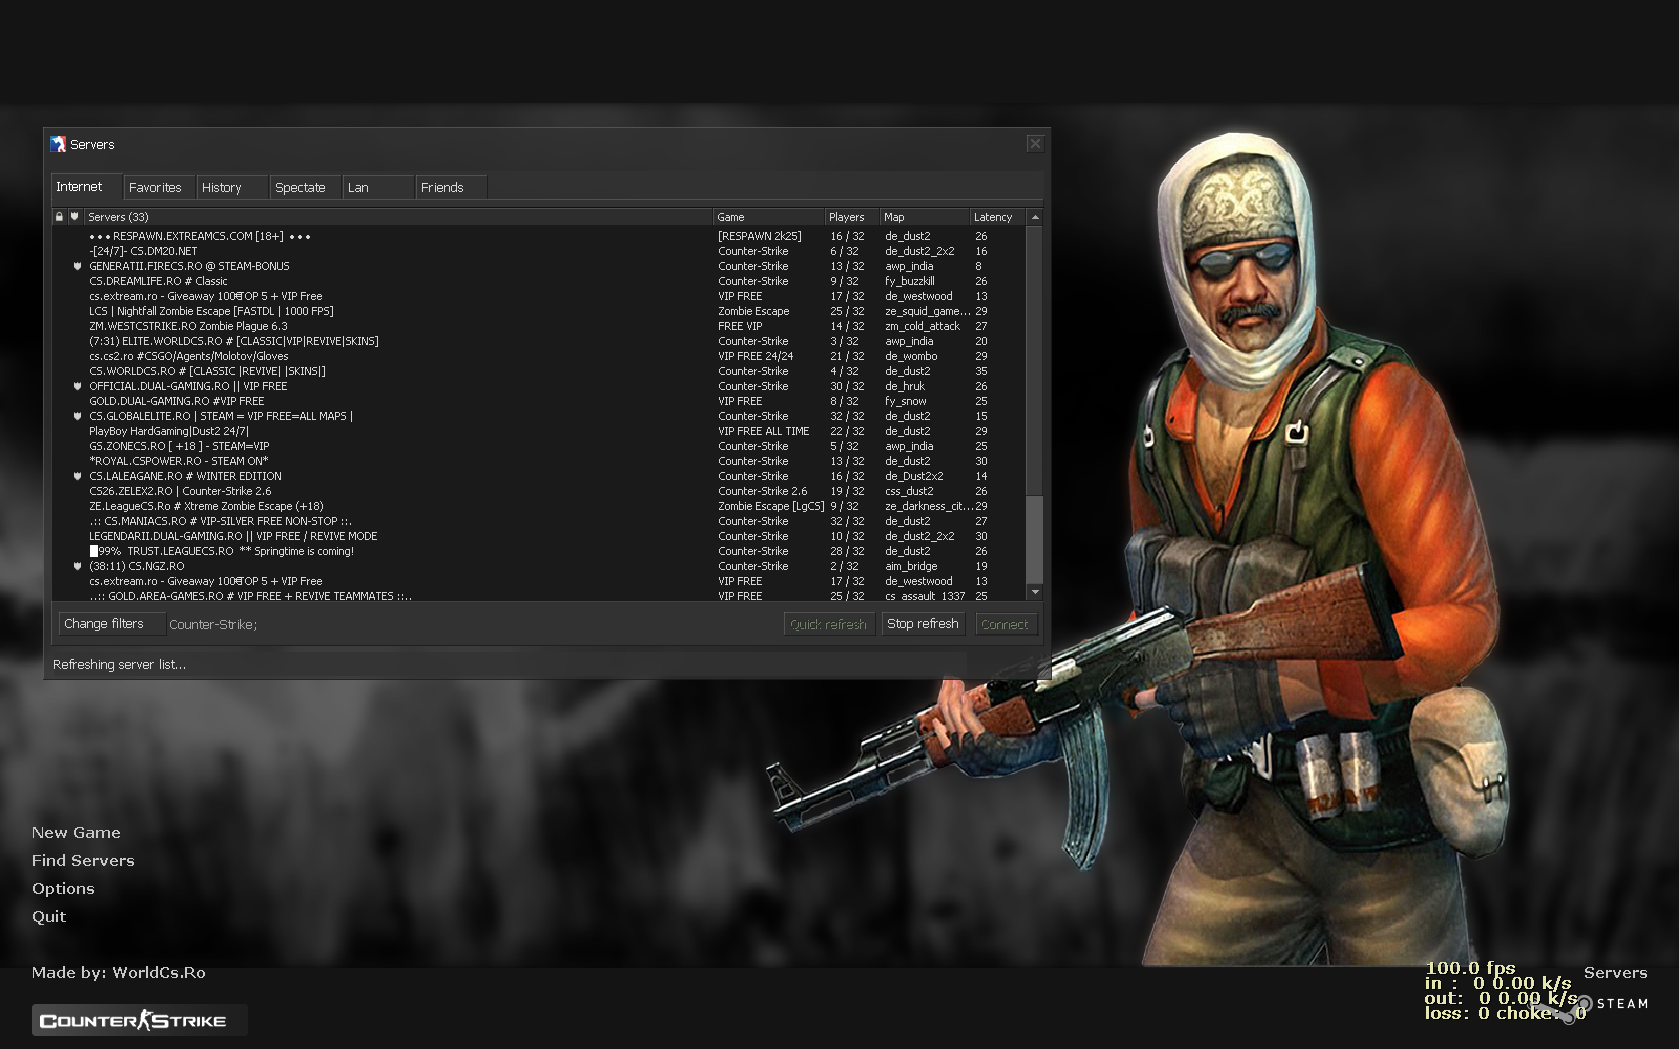Click the server list scrollbar thumb
The width and height of the screenshot is (1679, 1049).
[1035, 539]
